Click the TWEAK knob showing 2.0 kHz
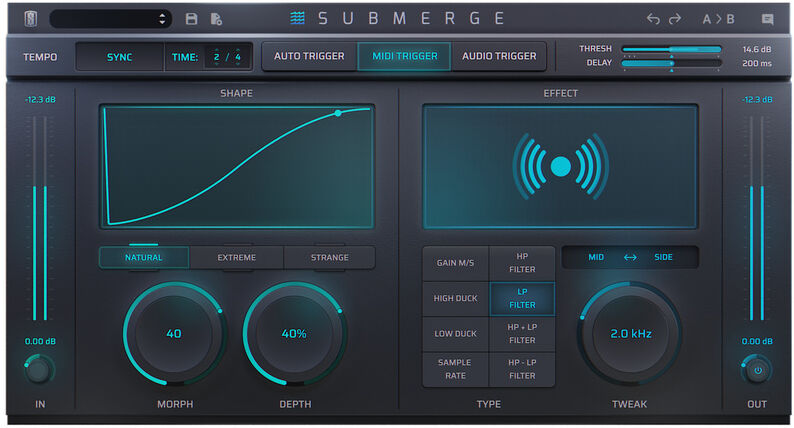 pyautogui.click(x=630, y=333)
